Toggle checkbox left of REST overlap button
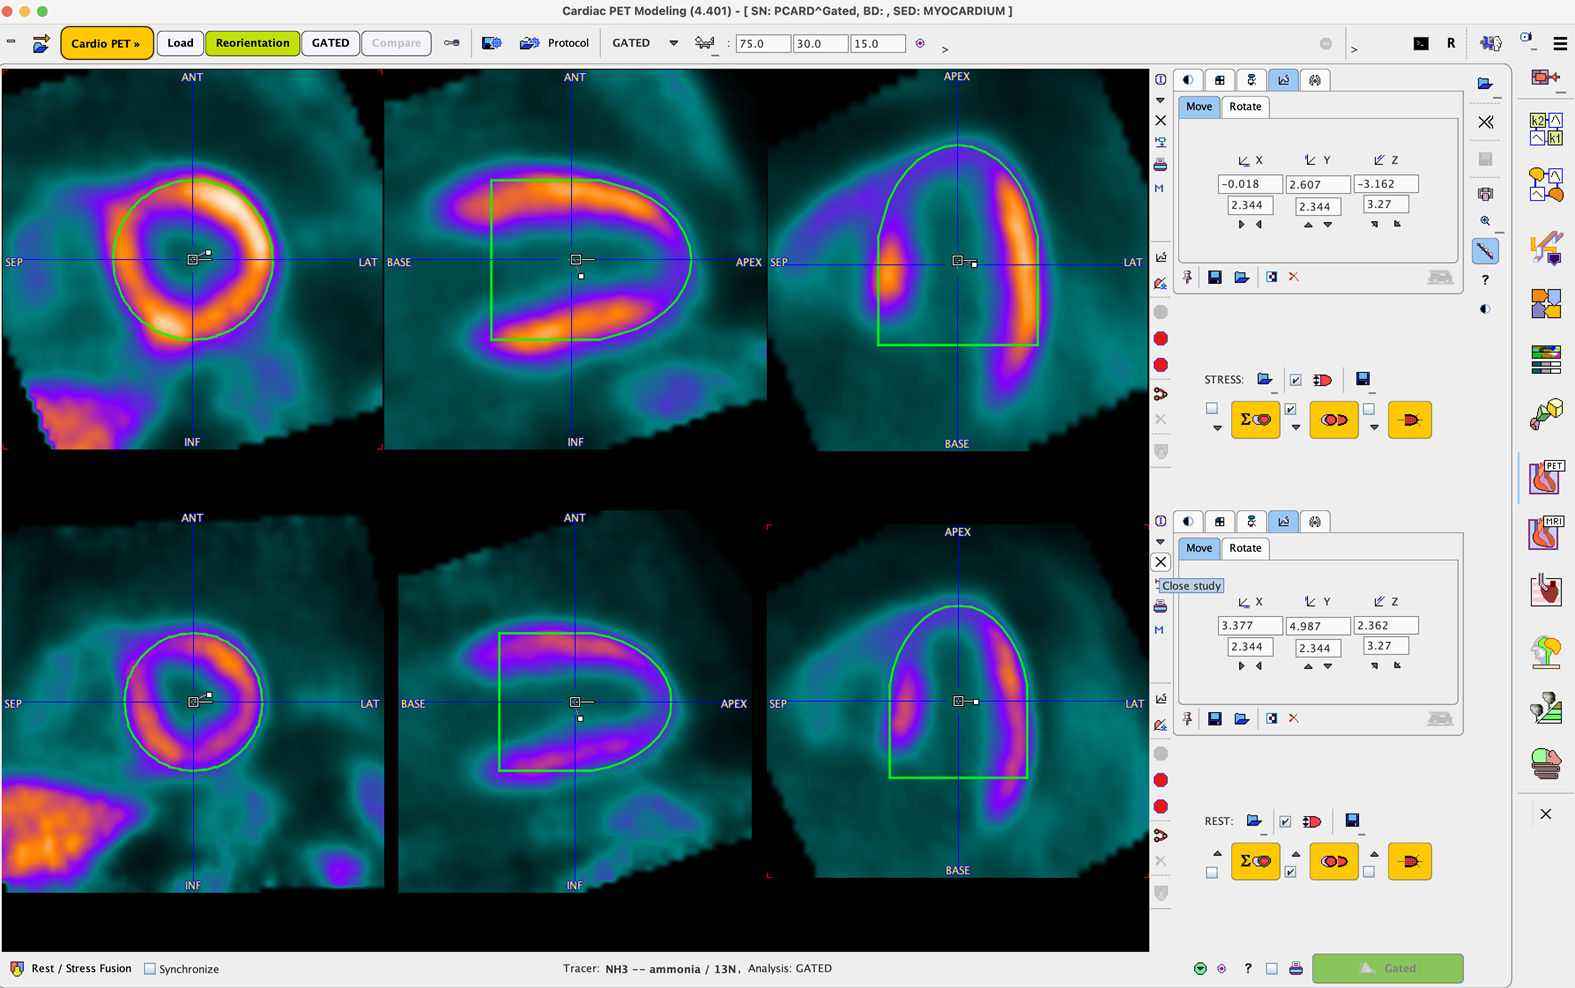Screen dimensions: 1575x988 (x=1291, y=873)
